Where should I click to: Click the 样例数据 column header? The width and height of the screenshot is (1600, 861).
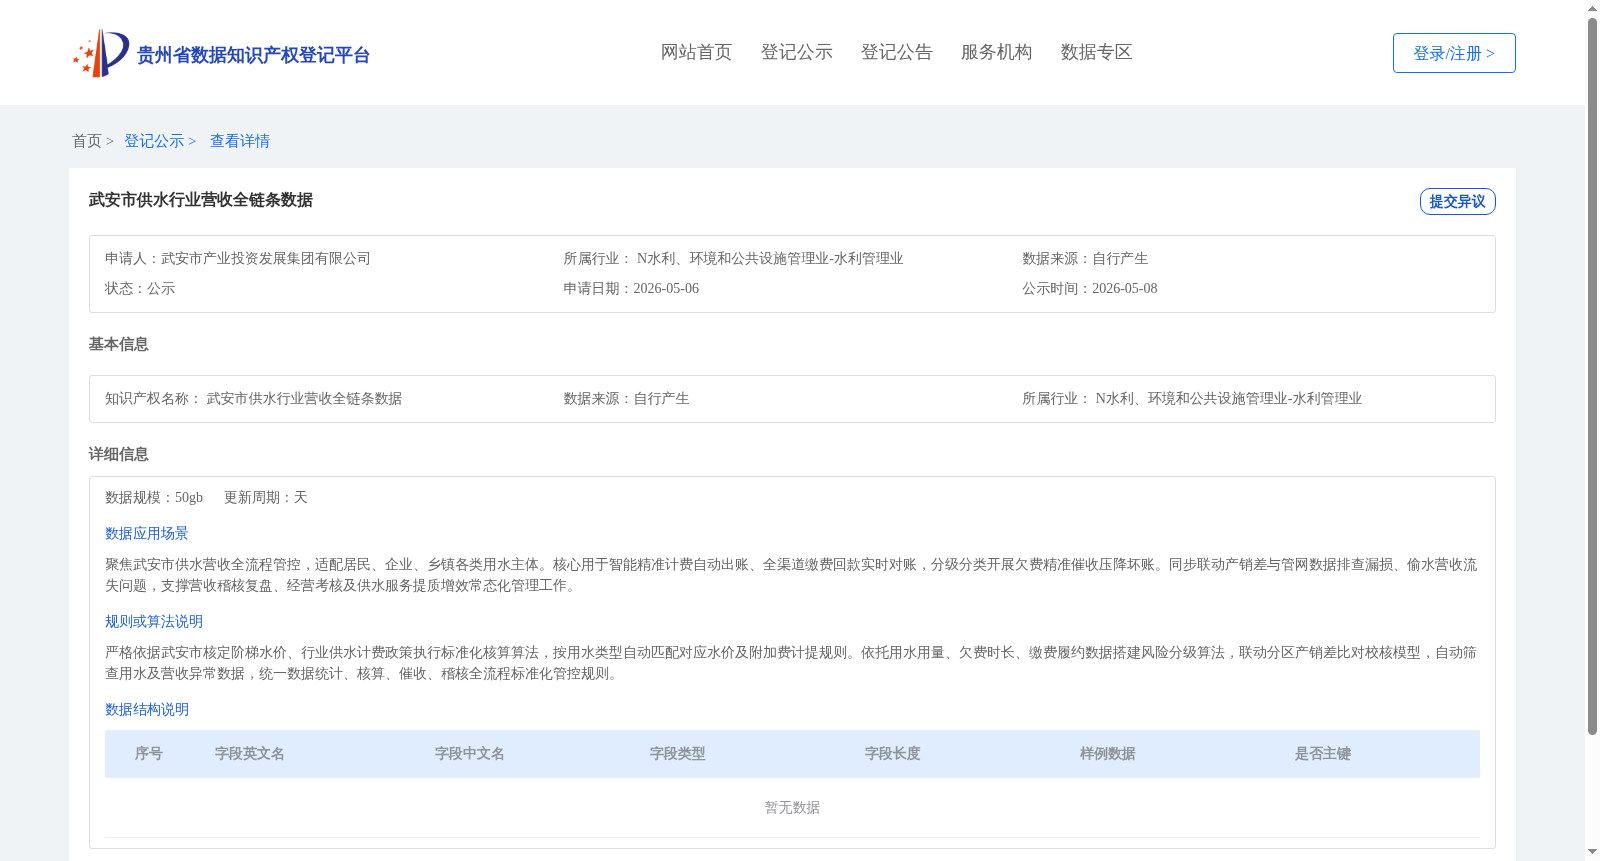tap(1108, 753)
